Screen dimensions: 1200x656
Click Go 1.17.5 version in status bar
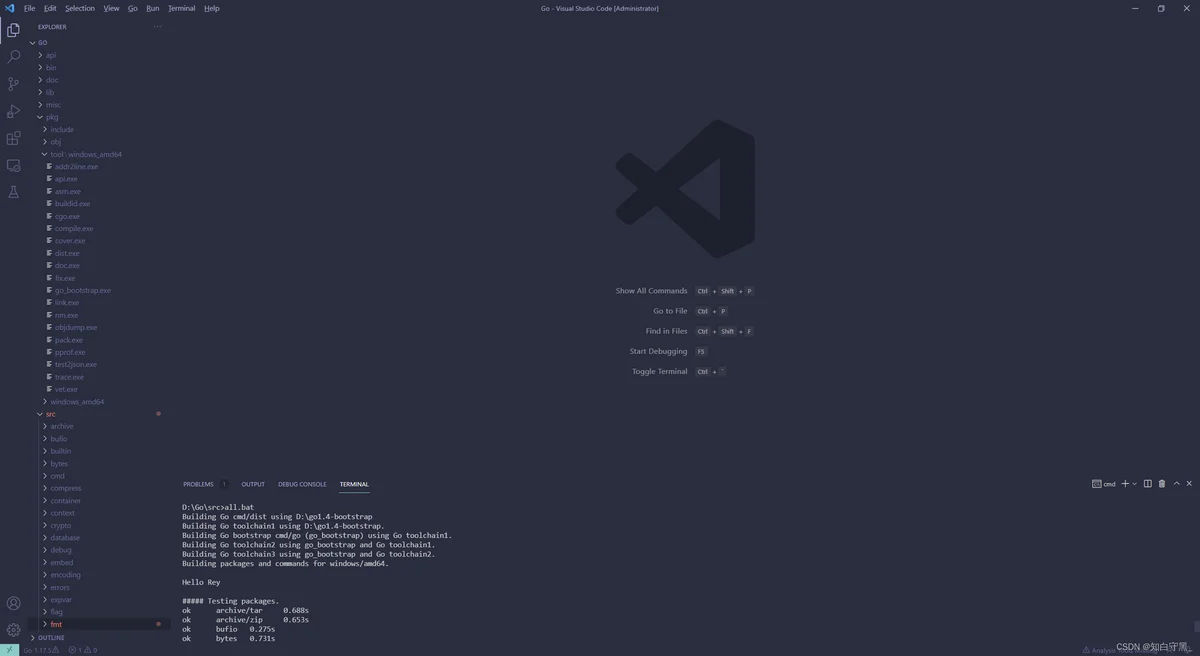click(x=41, y=650)
